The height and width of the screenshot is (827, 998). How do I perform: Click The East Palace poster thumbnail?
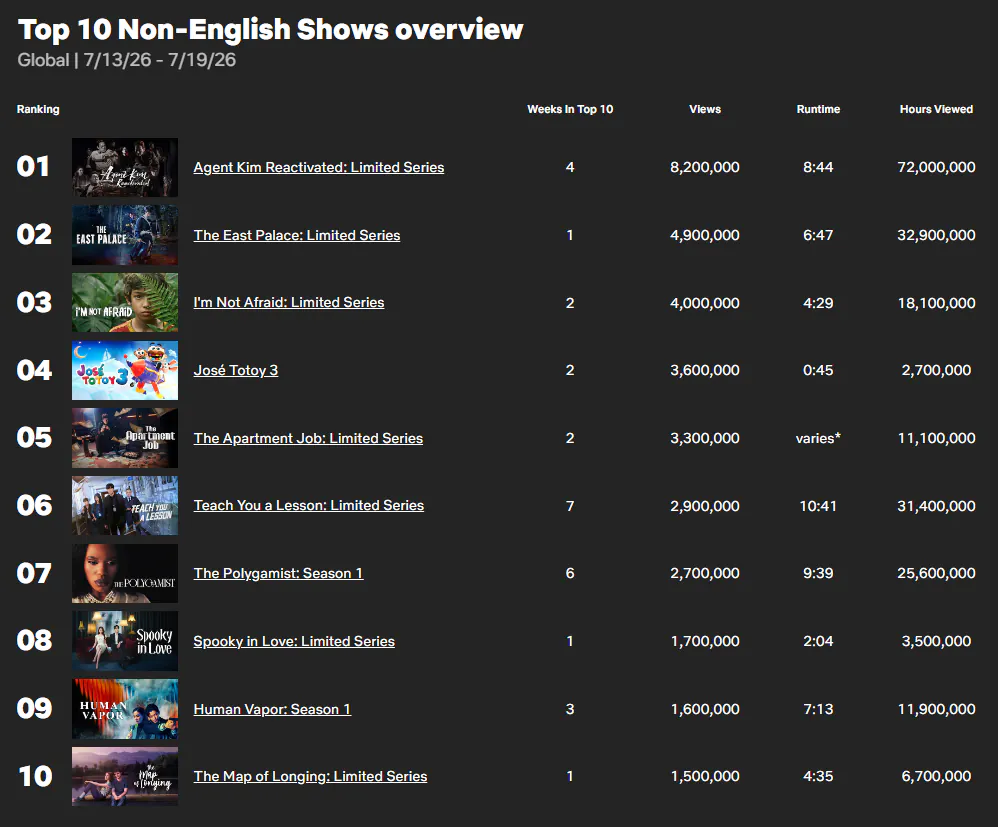(x=125, y=235)
